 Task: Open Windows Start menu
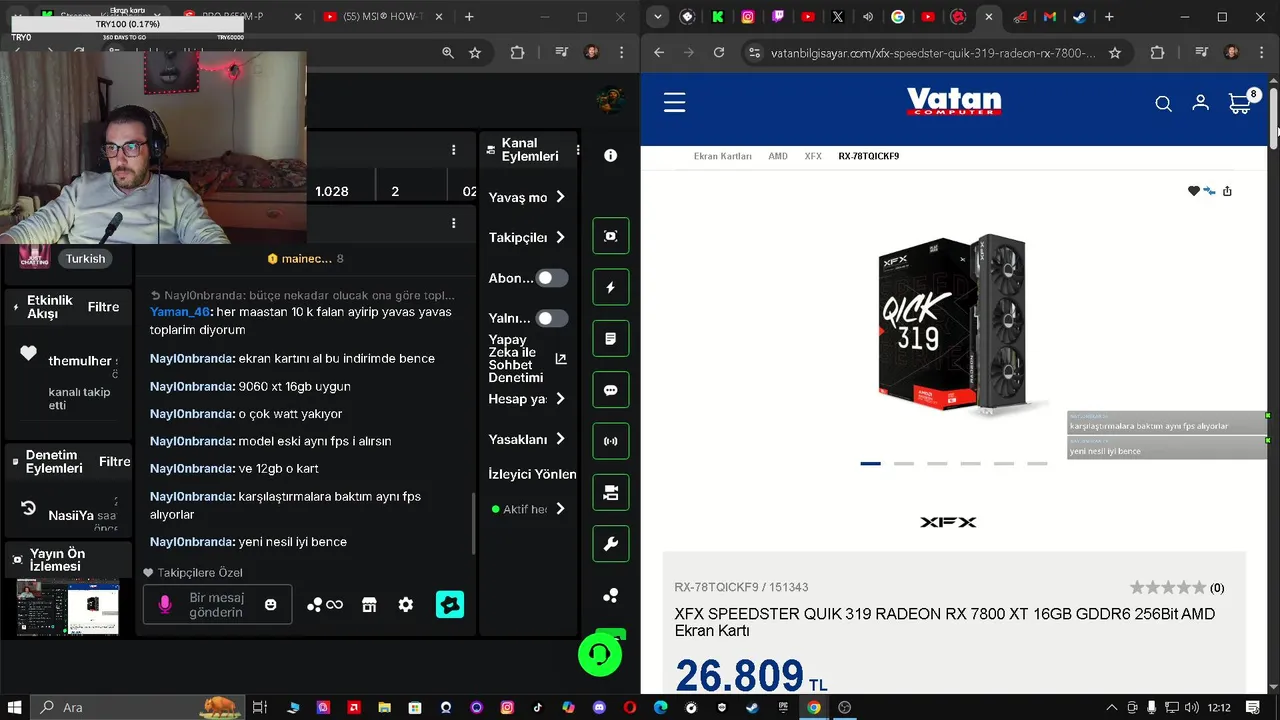pyautogui.click(x=15, y=707)
